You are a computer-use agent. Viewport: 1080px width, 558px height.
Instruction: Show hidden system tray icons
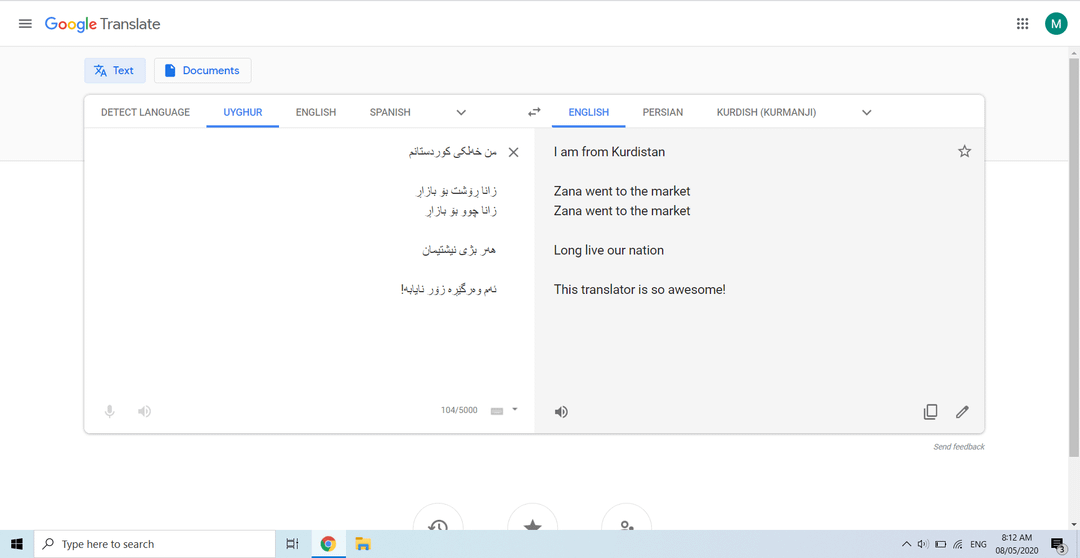[906, 544]
